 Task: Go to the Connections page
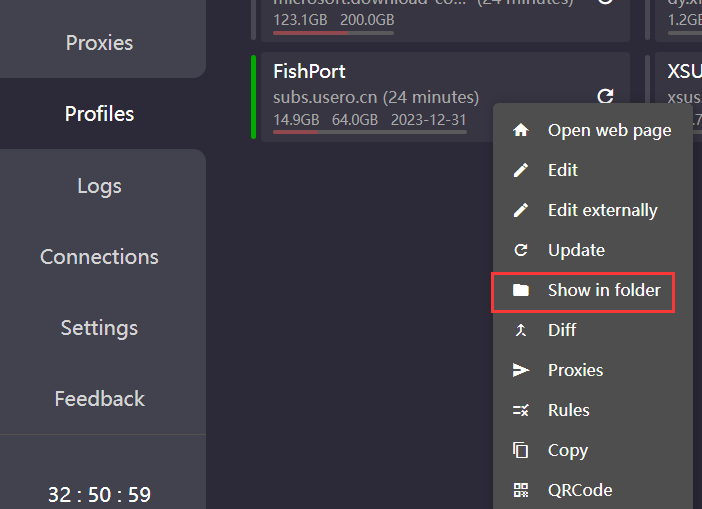click(99, 257)
